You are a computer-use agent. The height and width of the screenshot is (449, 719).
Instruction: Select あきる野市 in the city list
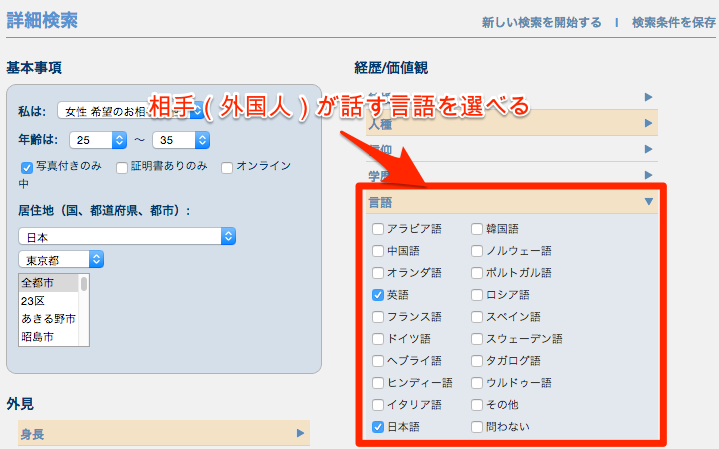[x=49, y=318]
